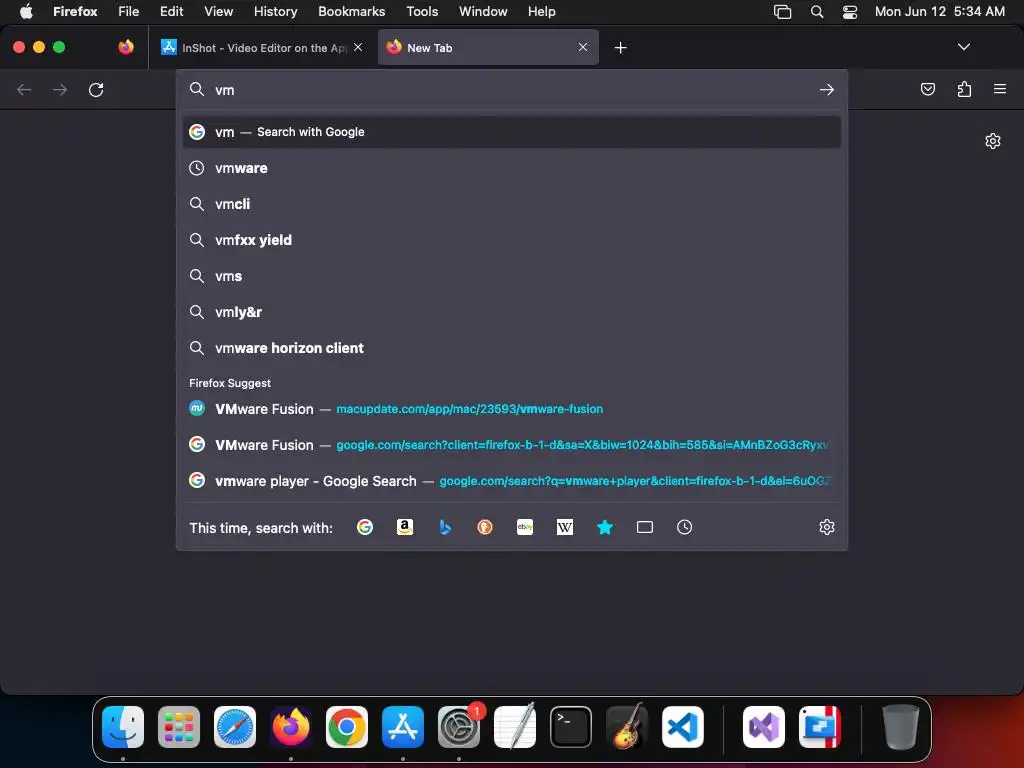
Task: Open App Store from the Dock
Action: coord(403,727)
